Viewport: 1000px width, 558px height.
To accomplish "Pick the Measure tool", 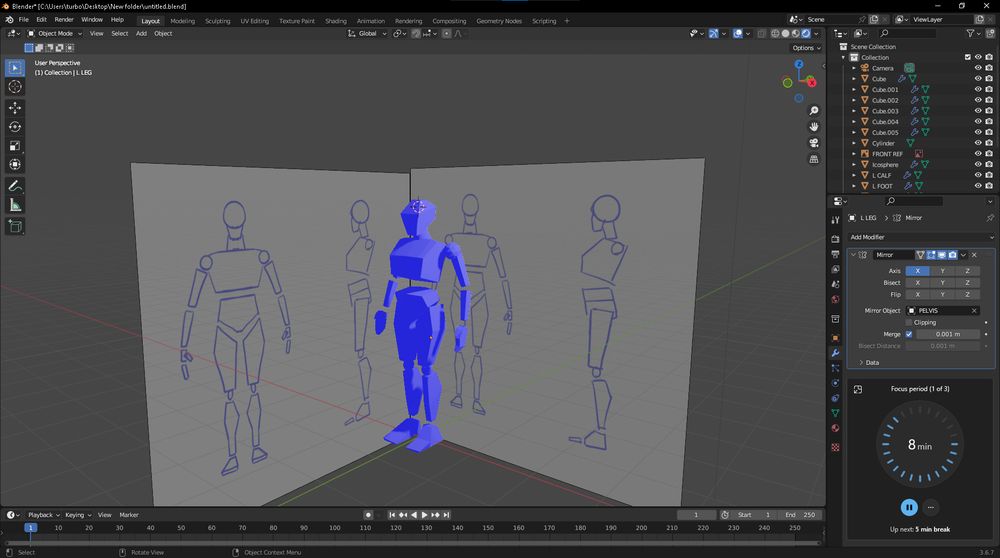I will click(x=15, y=205).
